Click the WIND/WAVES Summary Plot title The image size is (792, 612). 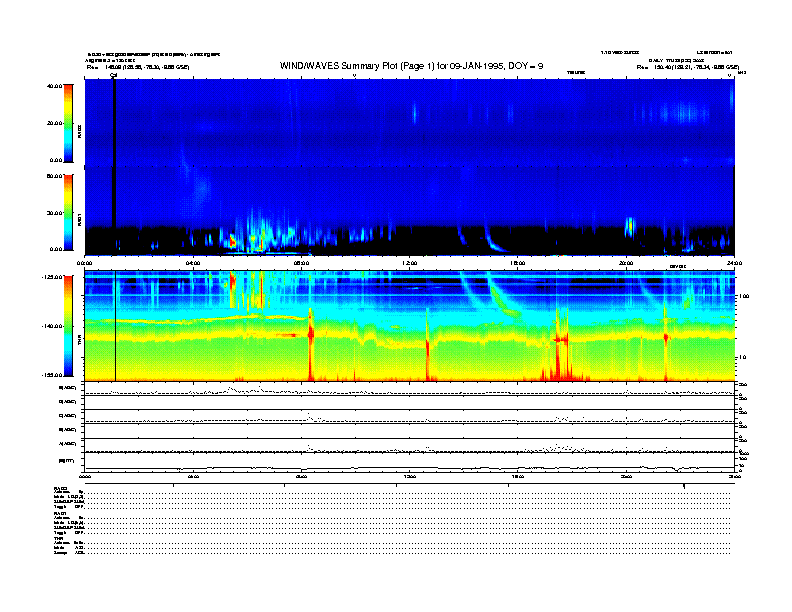point(411,66)
